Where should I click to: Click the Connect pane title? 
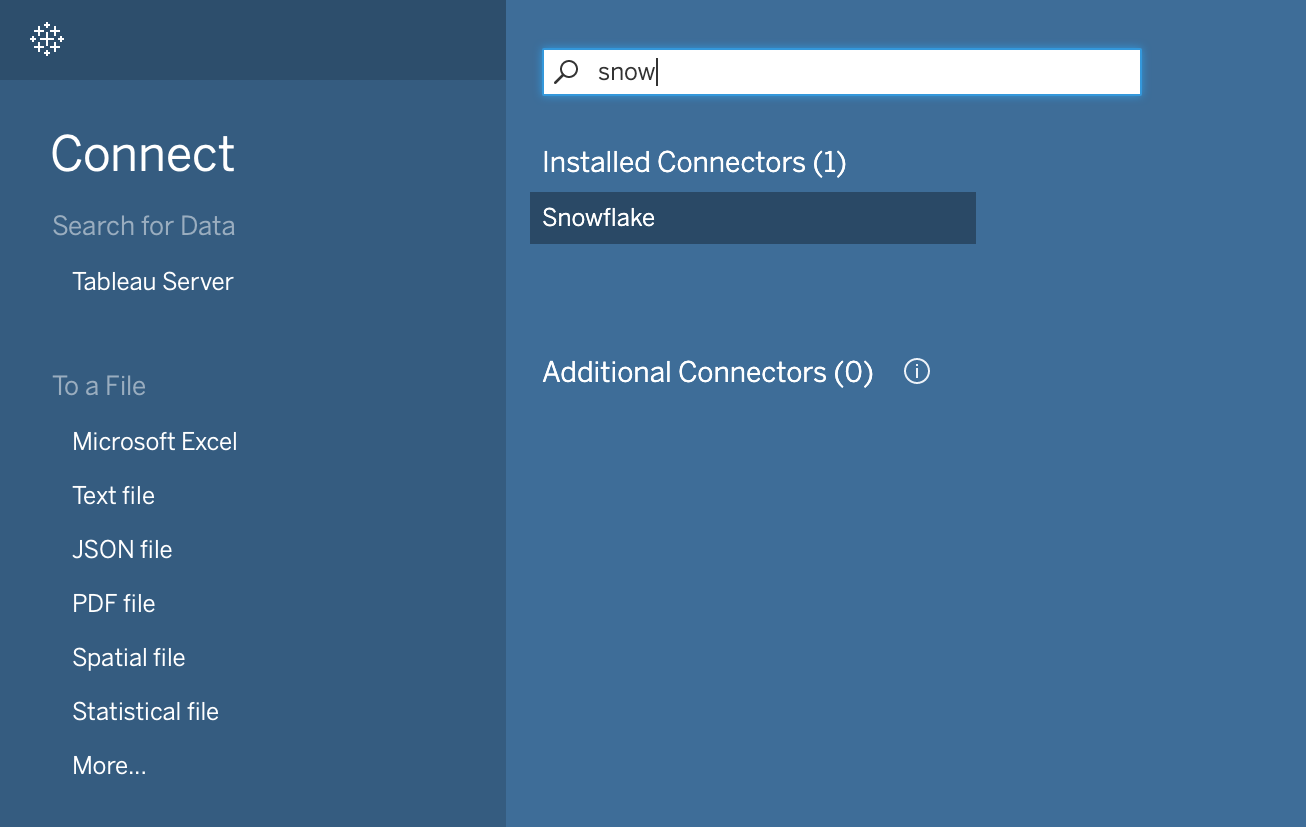(x=143, y=154)
